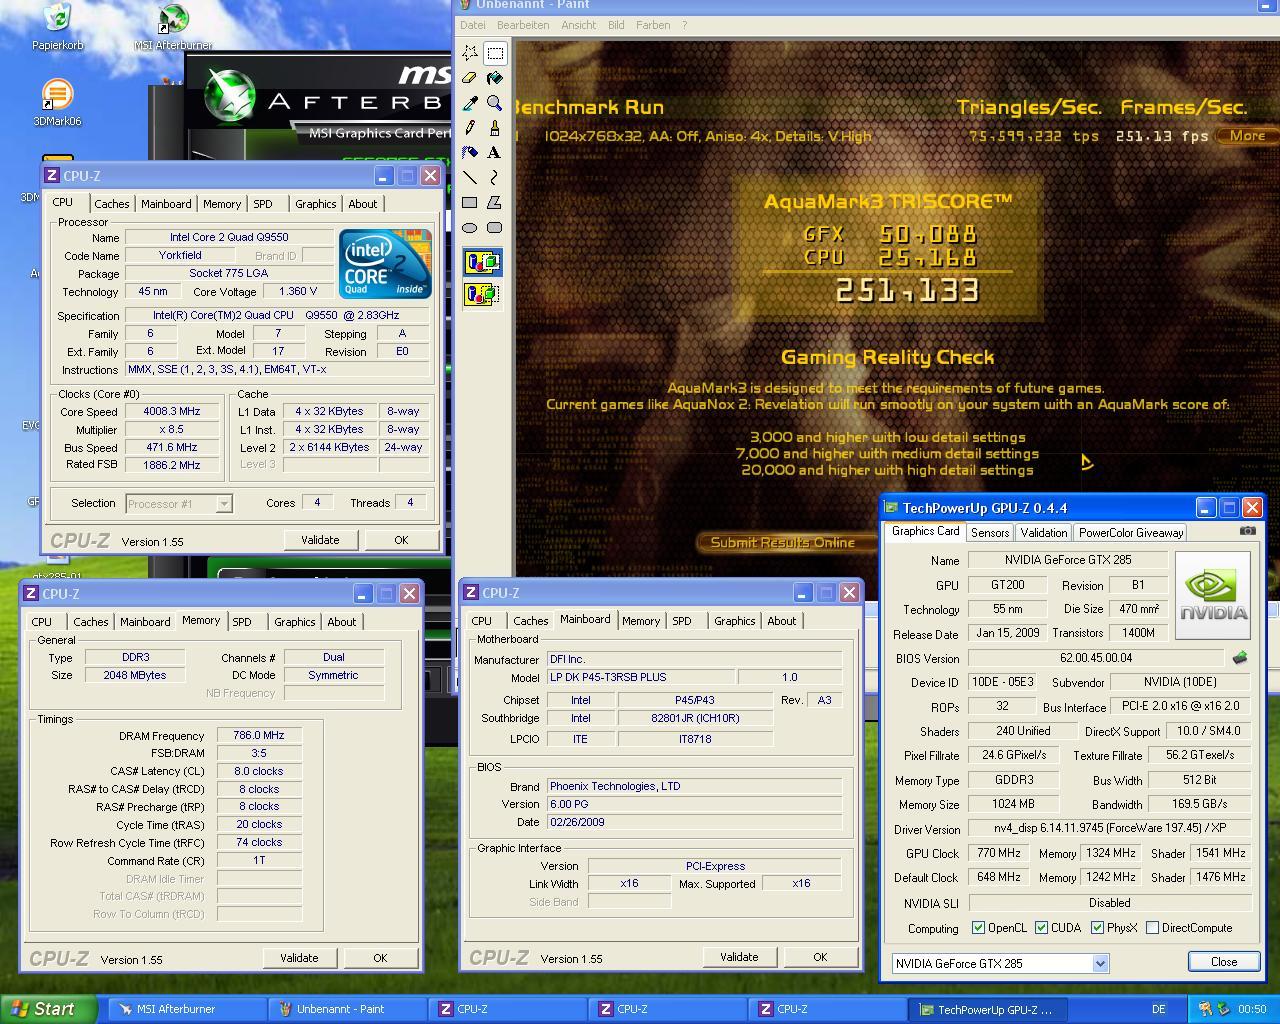Choose the opaque selection mode option
The height and width of the screenshot is (1024, 1280).
coord(482,263)
